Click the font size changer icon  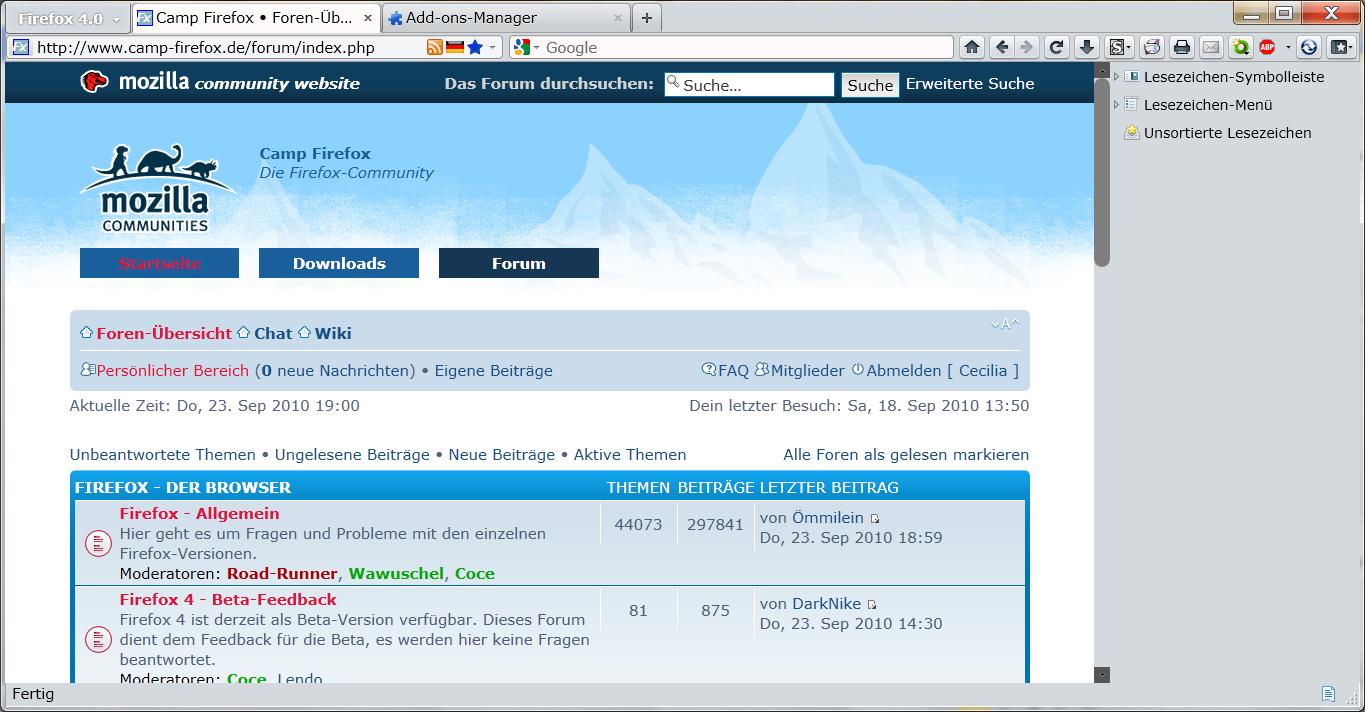[x=1005, y=324]
